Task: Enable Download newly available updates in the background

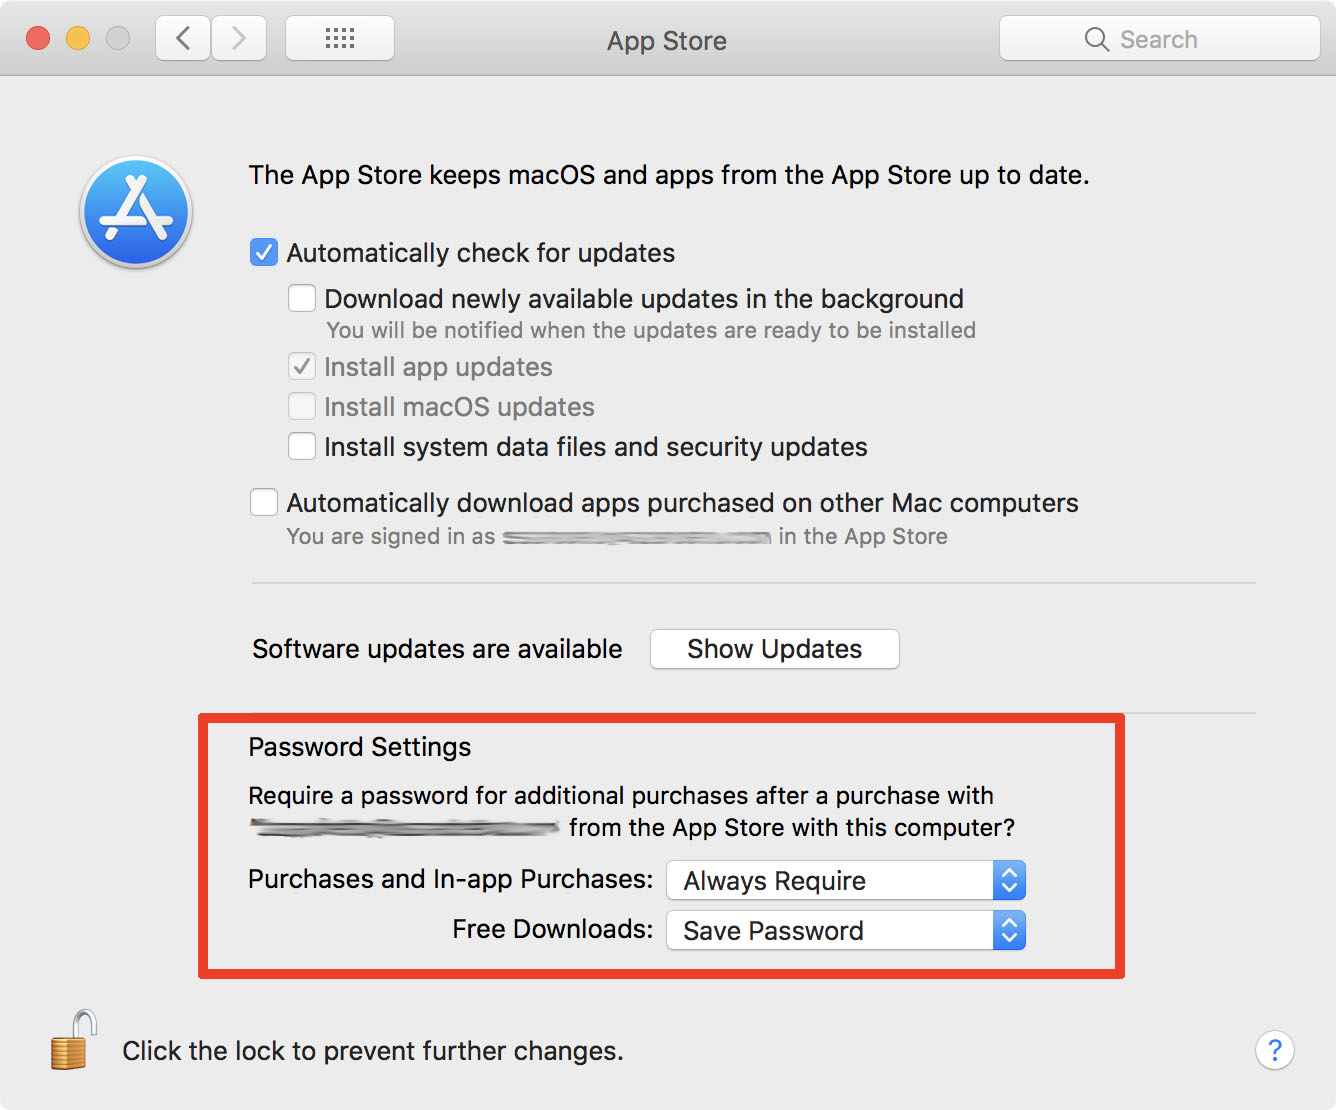Action: pyautogui.click(x=301, y=297)
